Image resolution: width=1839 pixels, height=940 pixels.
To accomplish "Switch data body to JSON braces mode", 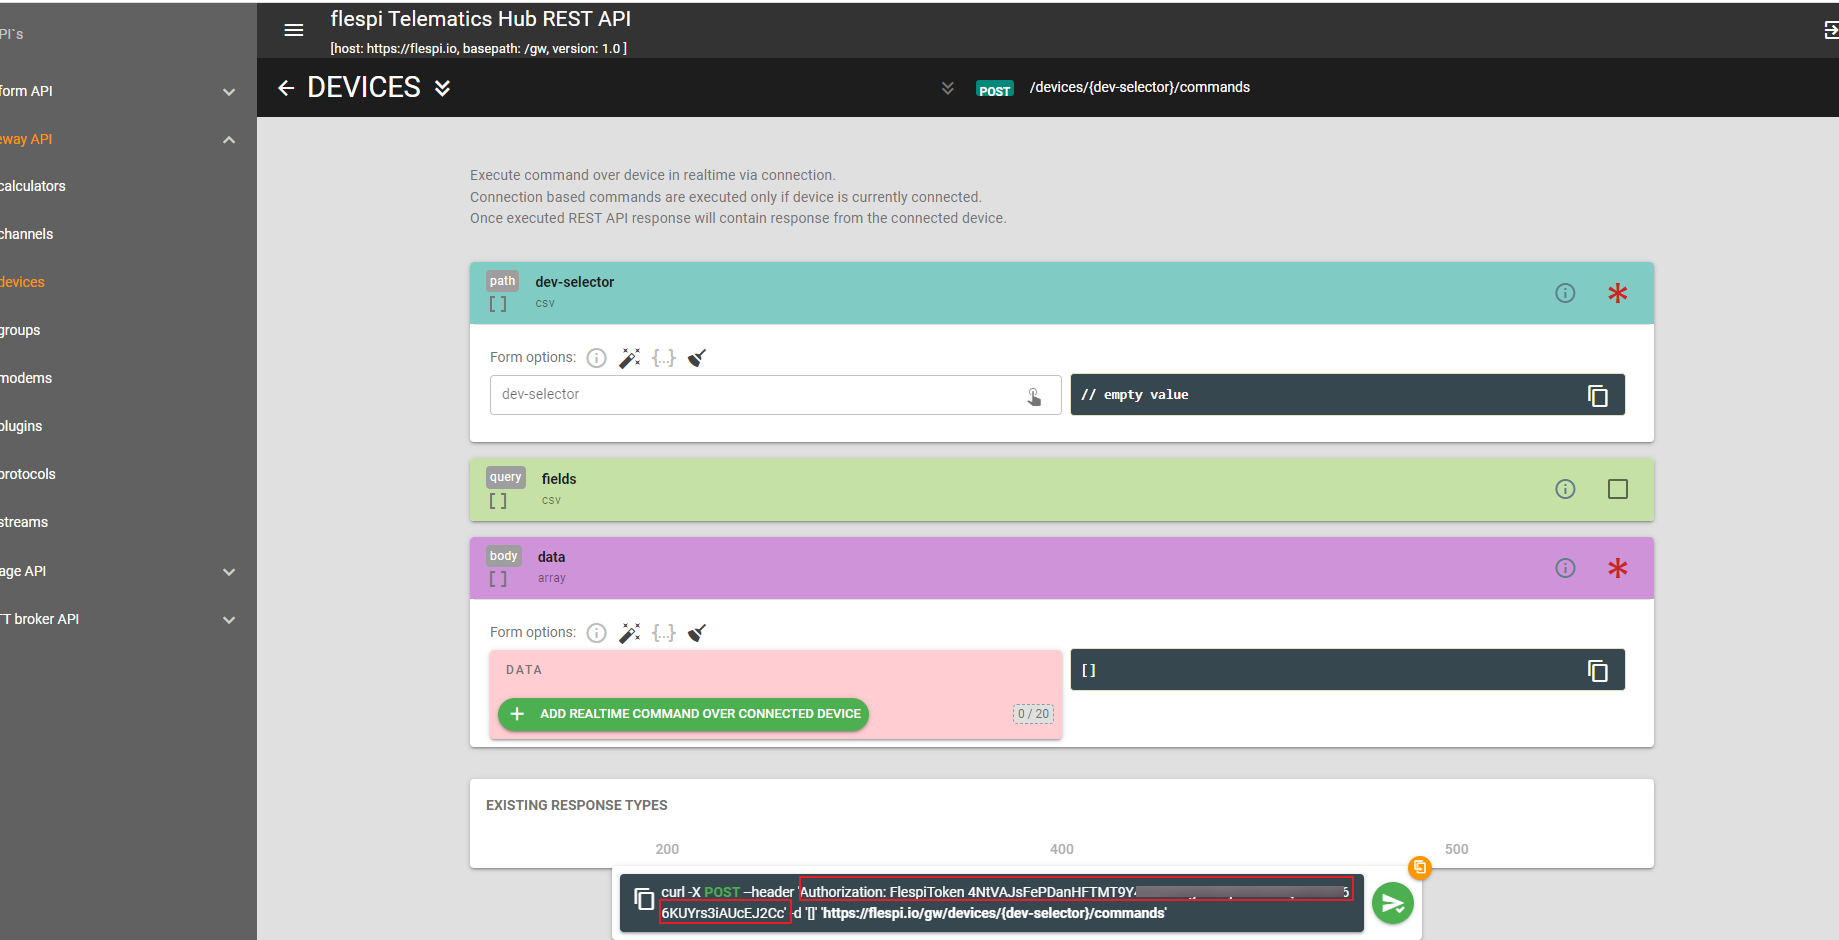I will pyautogui.click(x=664, y=633).
